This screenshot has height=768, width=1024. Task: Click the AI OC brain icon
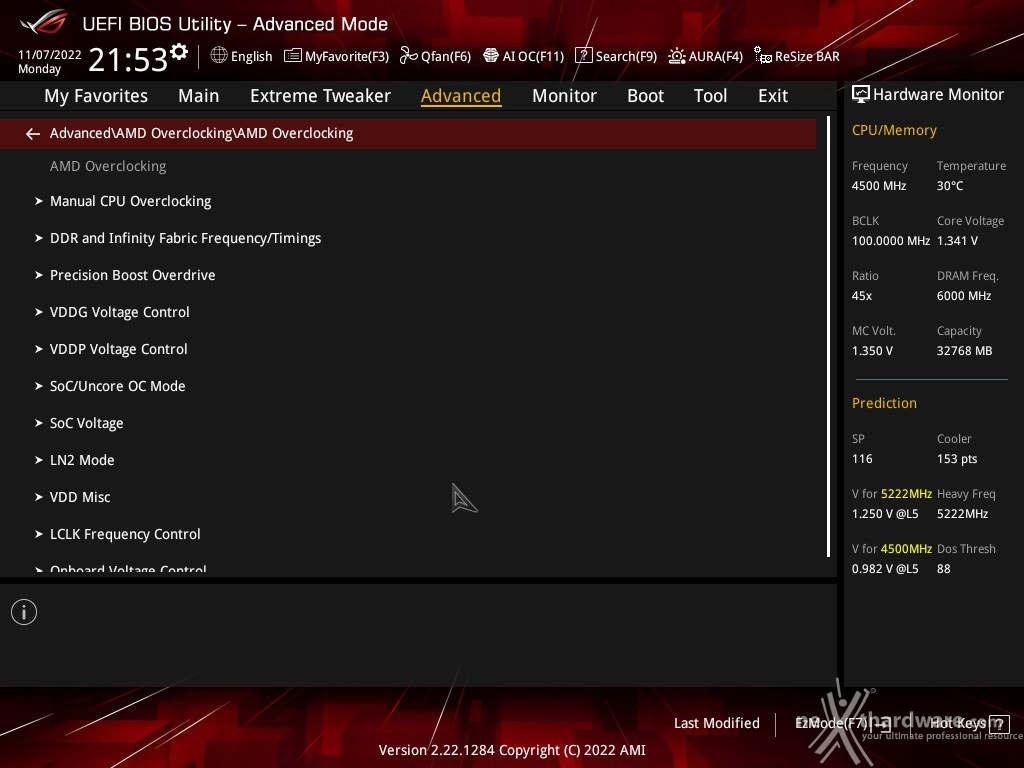490,56
